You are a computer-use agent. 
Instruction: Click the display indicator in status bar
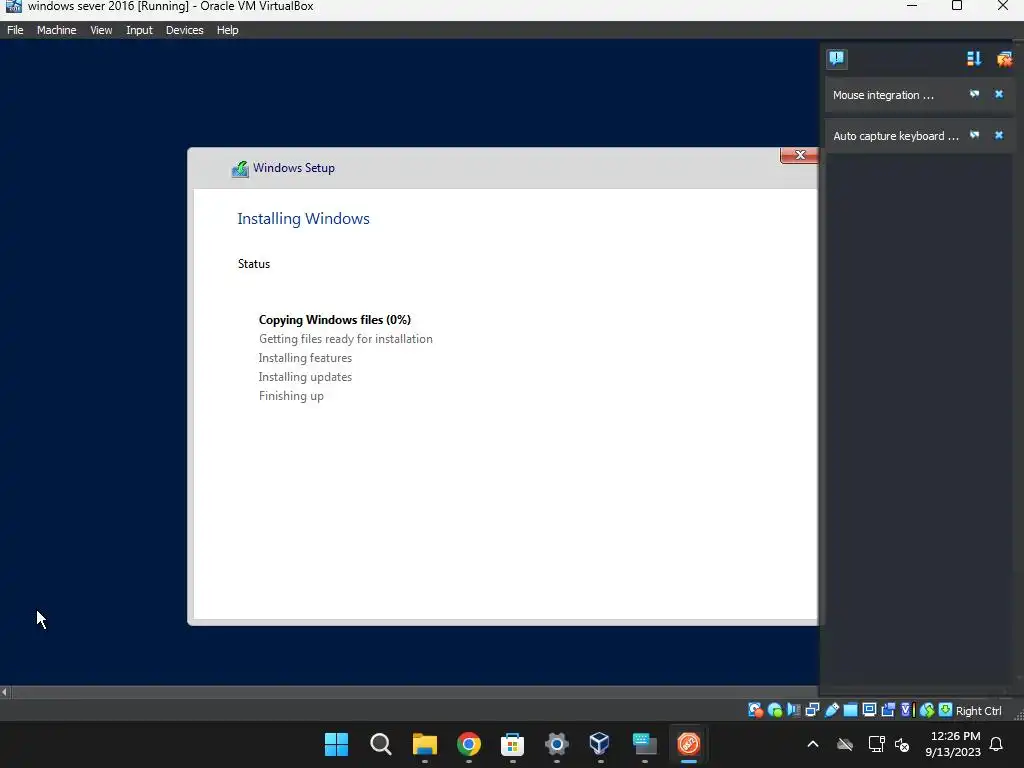pyautogui.click(x=869, y=711)
